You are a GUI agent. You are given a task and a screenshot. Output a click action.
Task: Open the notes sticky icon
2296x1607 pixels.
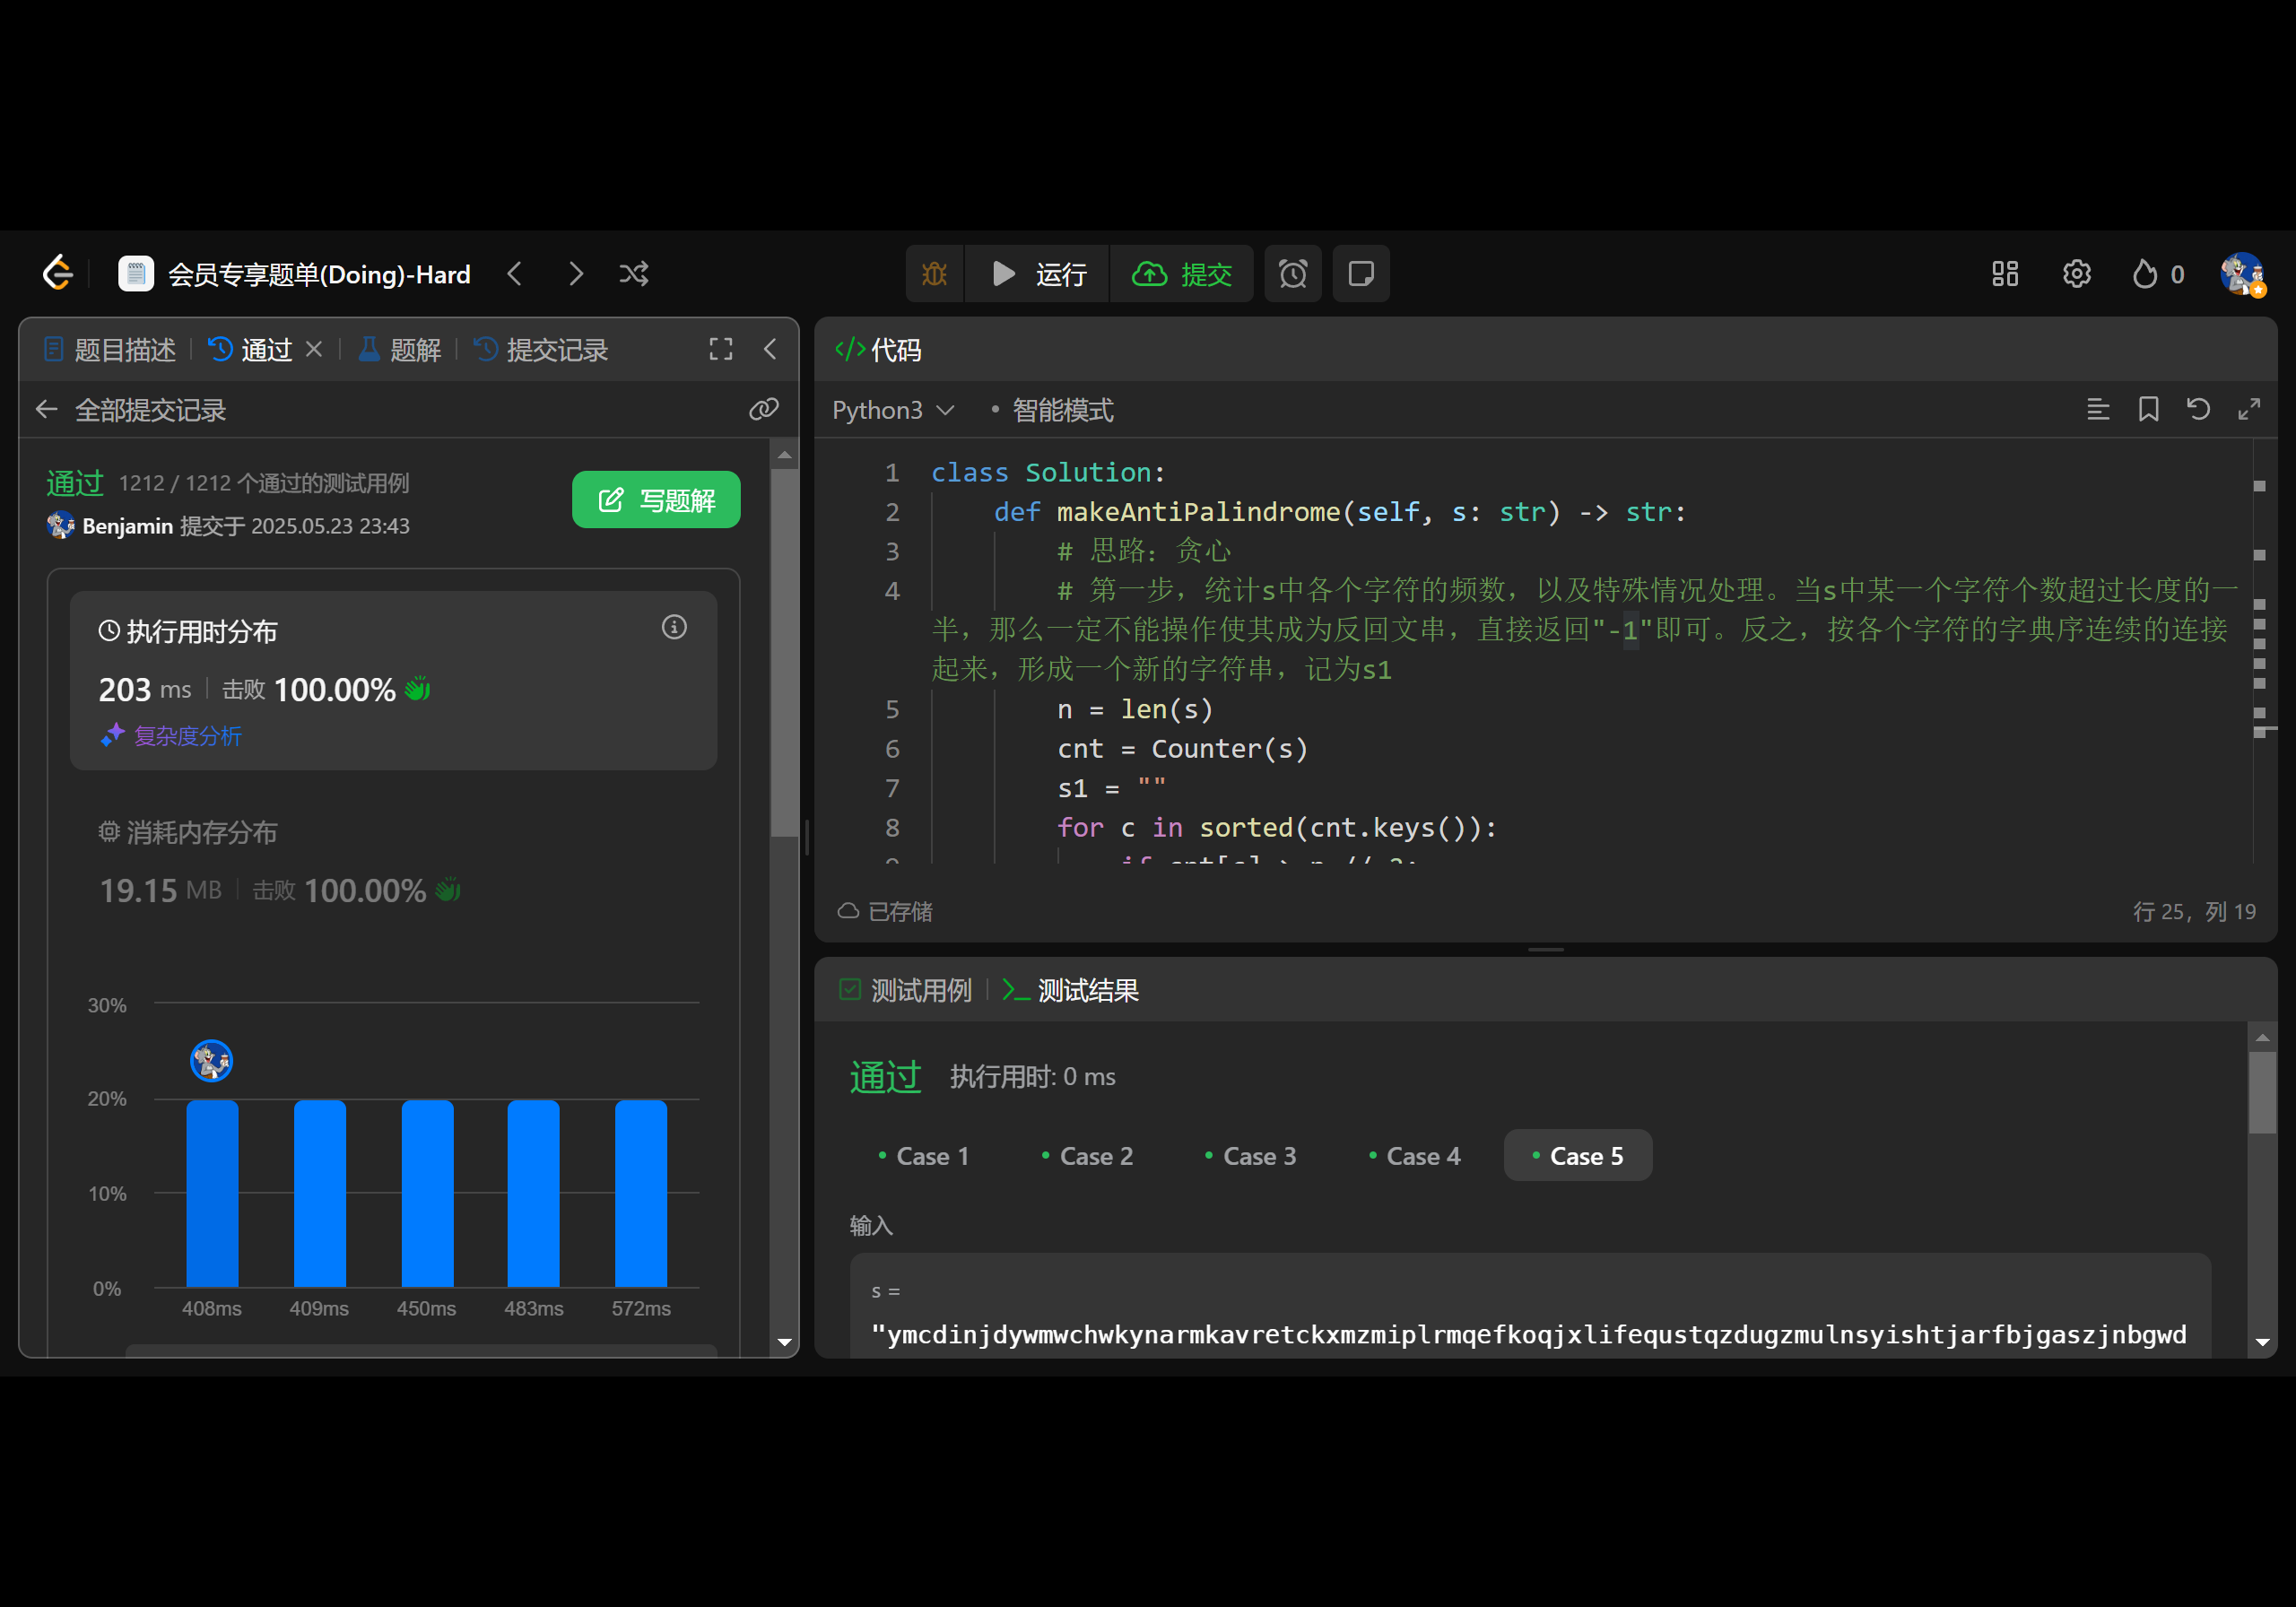click(1360, 274)
